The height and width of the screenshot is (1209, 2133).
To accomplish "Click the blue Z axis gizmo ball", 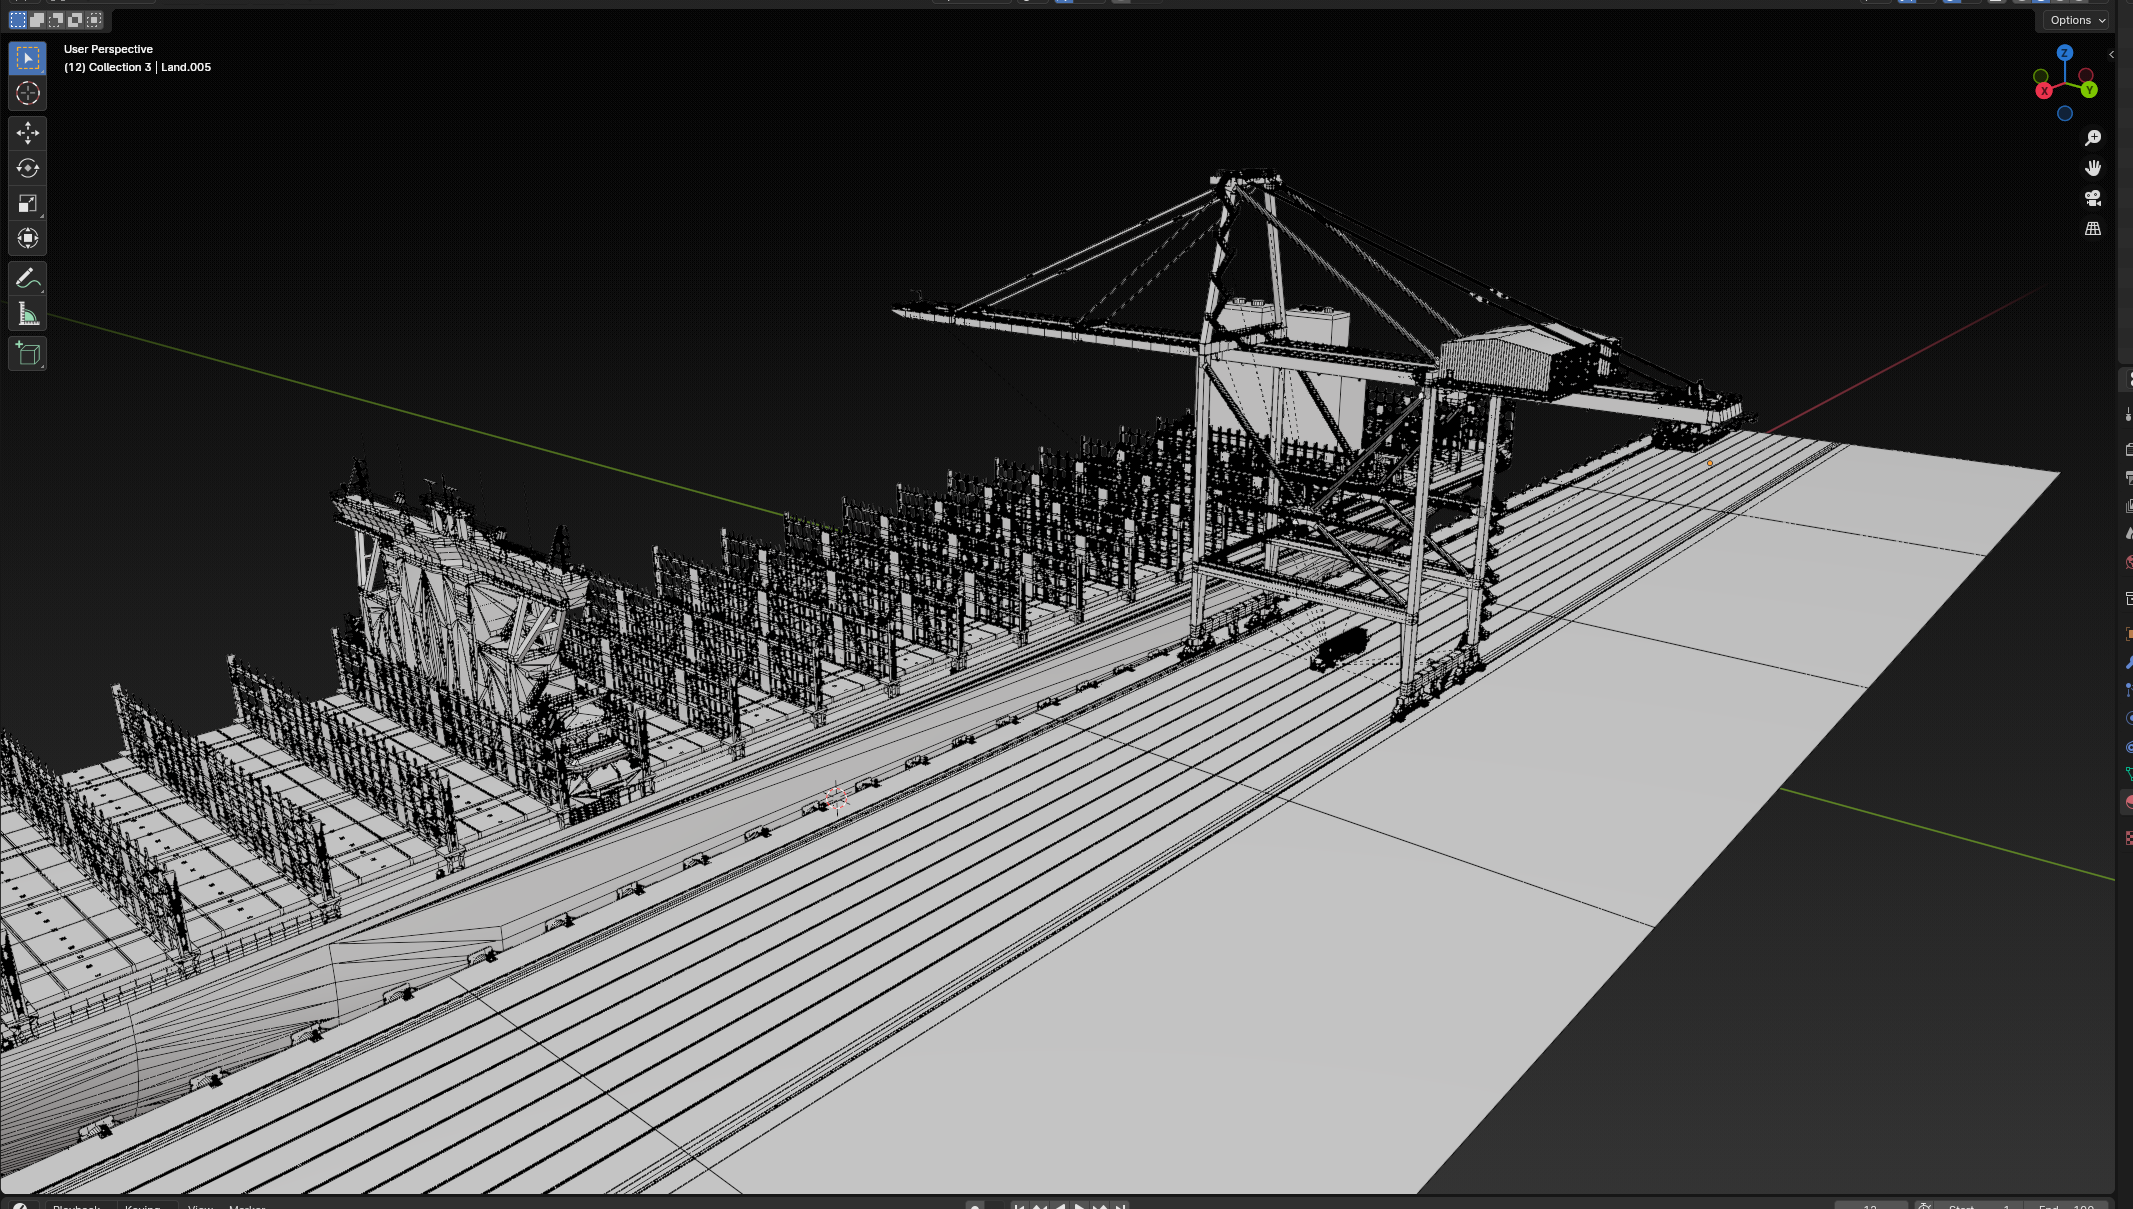I will point(2065,52).
